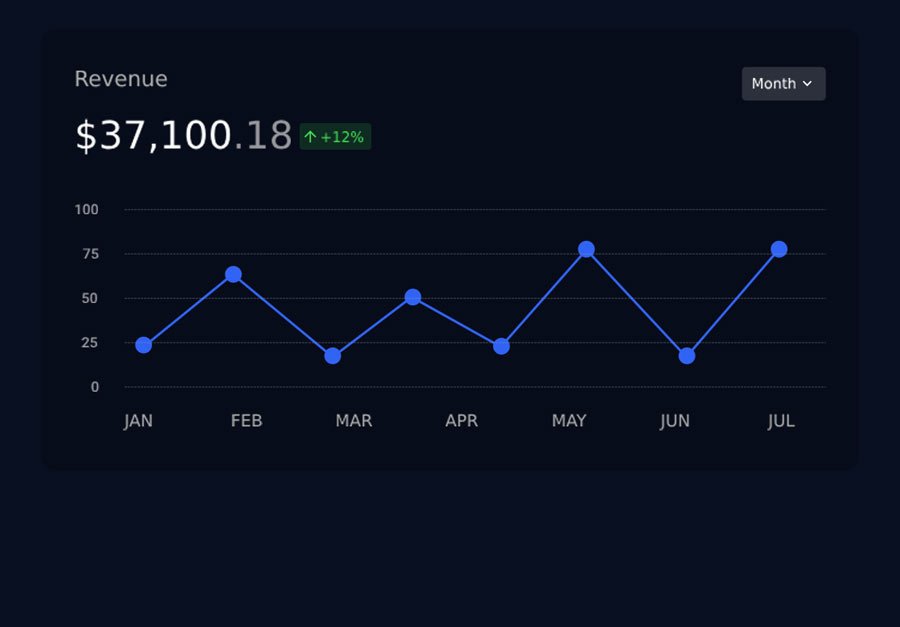Select the data point just right of APR
Screen dimensions: 900x627
point(501,346)
